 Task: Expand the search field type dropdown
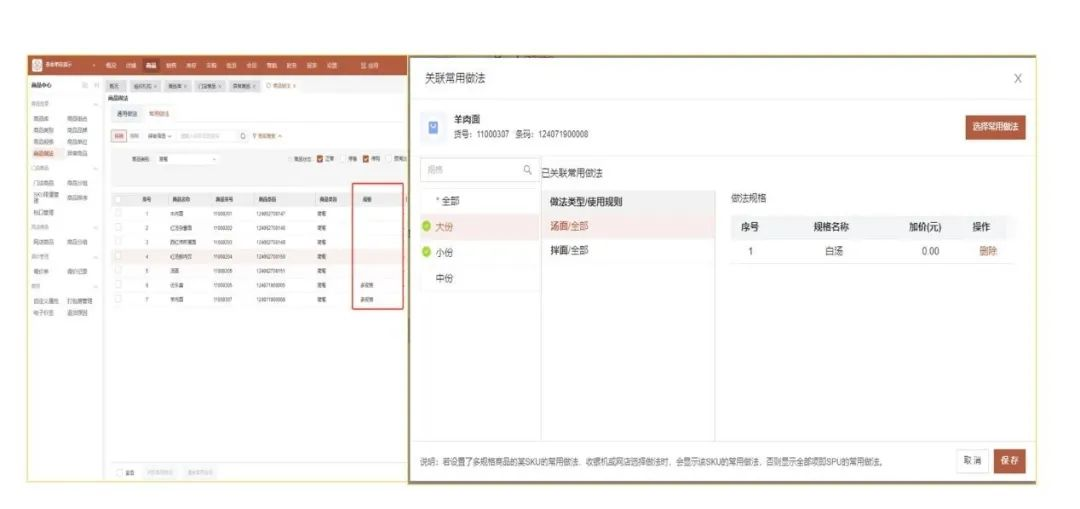click(162, 136)
